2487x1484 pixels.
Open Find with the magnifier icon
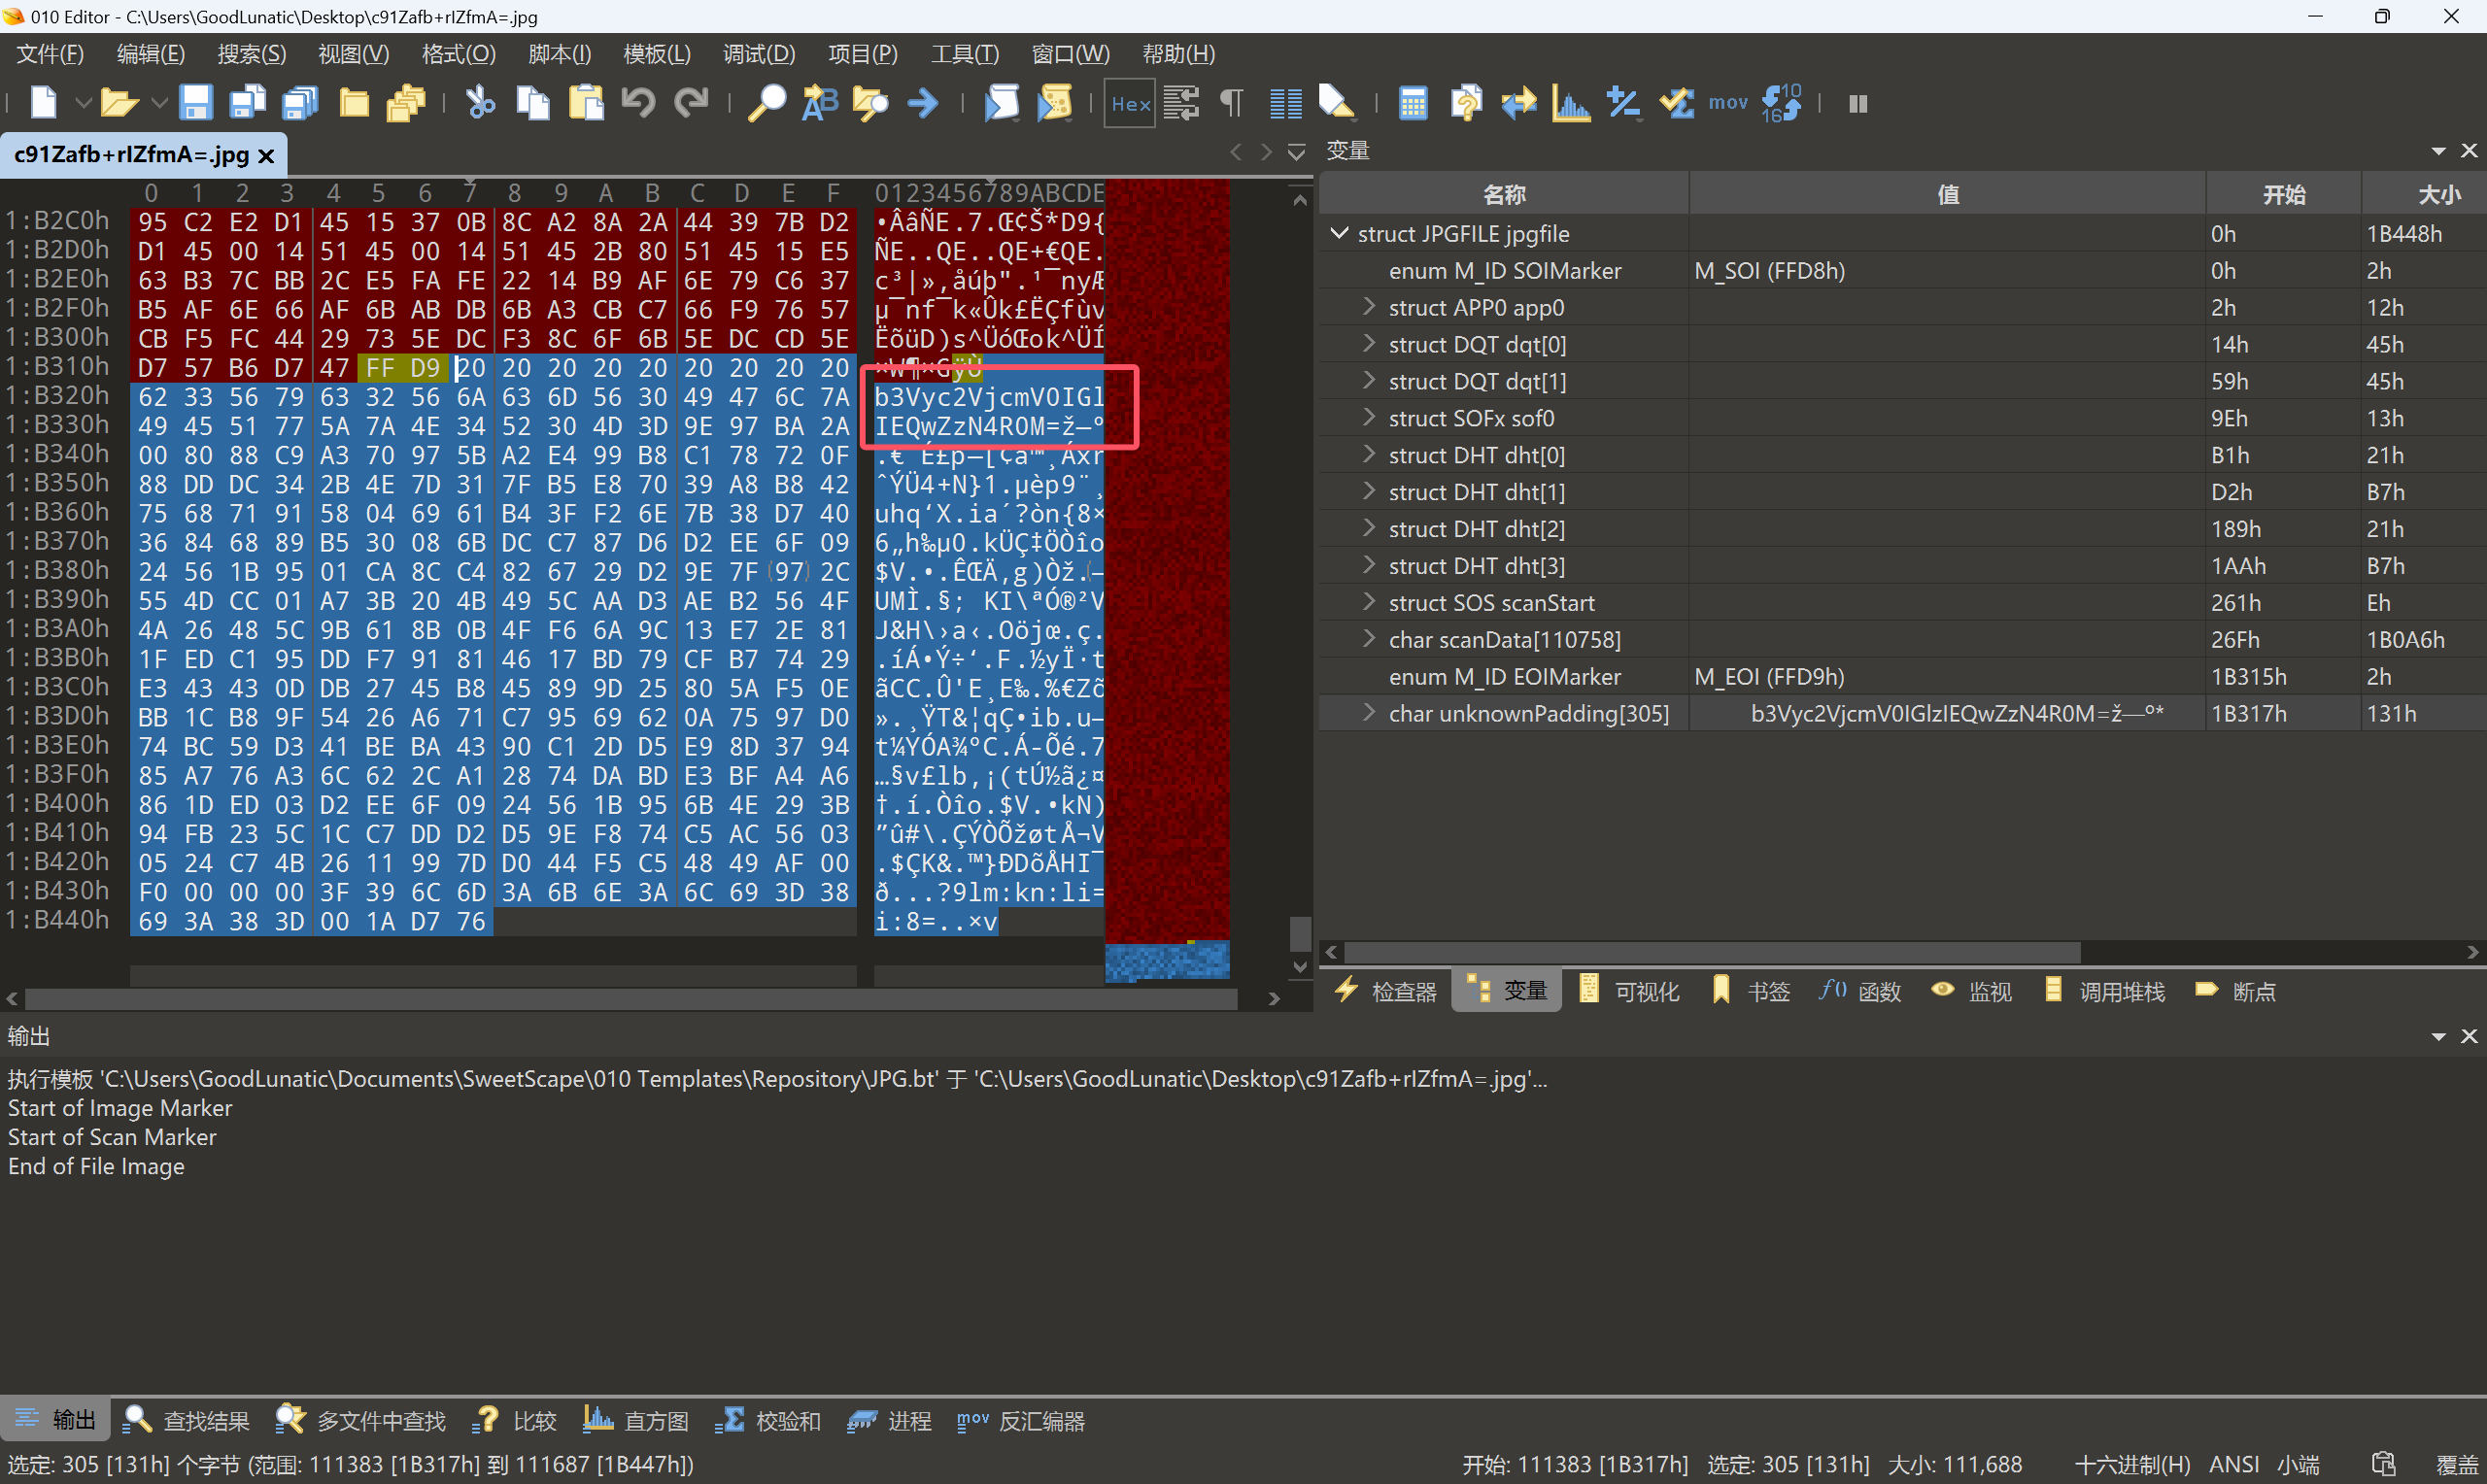click(767, 103)
